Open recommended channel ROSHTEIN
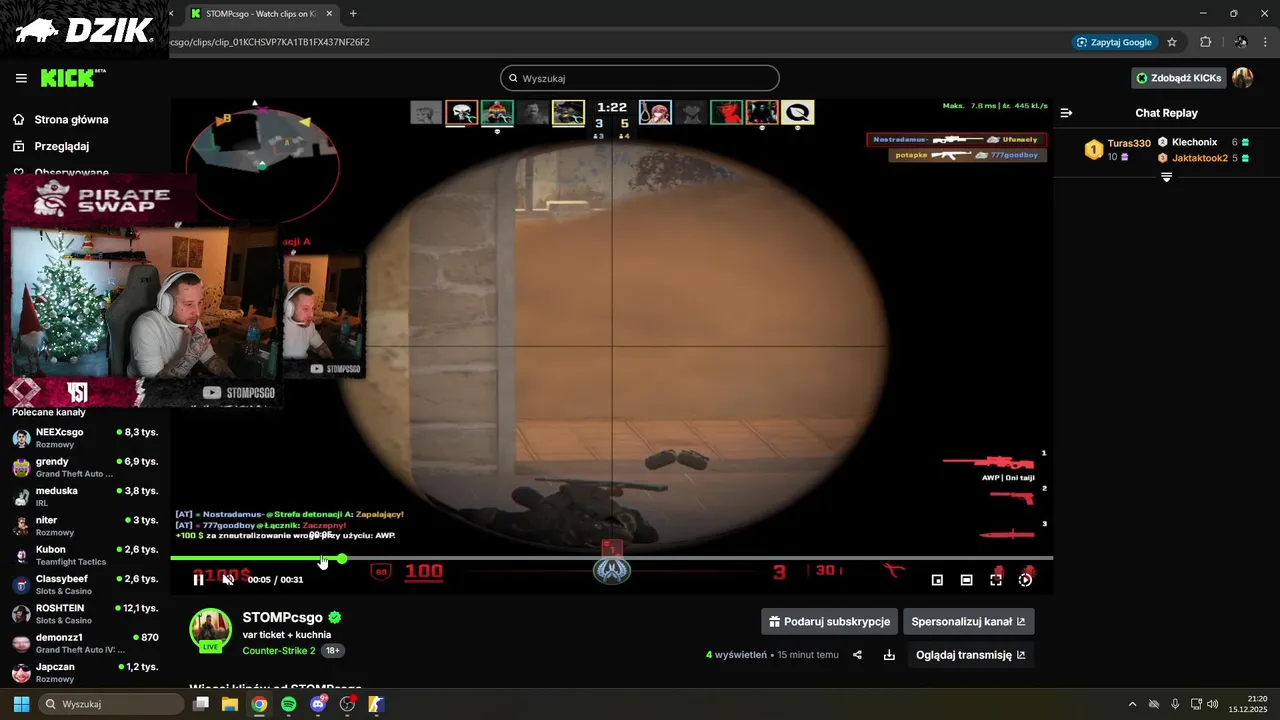Screen dimensions: 1280x720 tap(84, 613)
